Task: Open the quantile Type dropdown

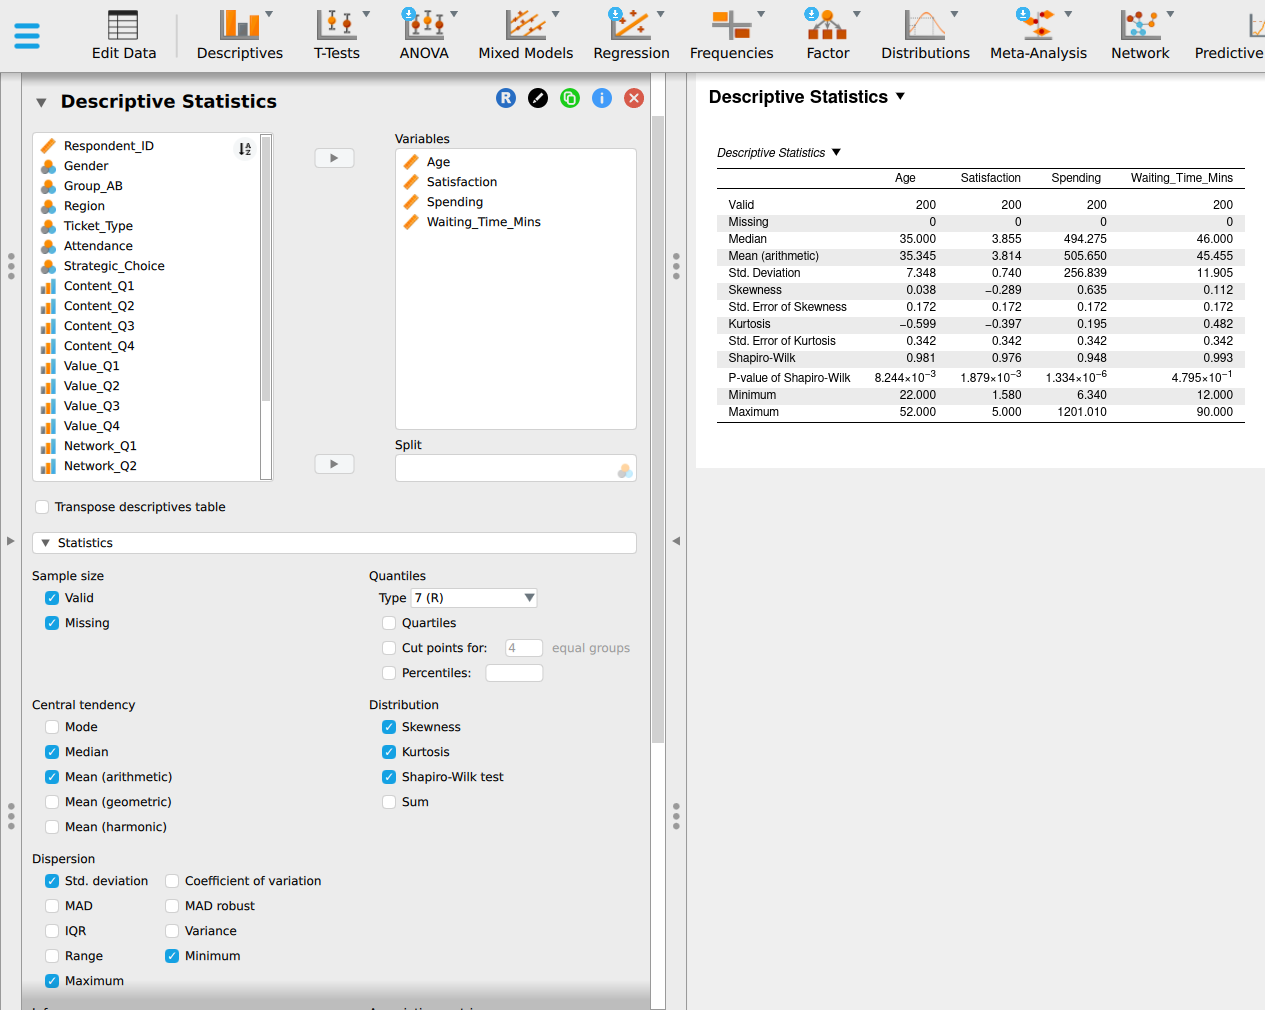Action: 474,598
